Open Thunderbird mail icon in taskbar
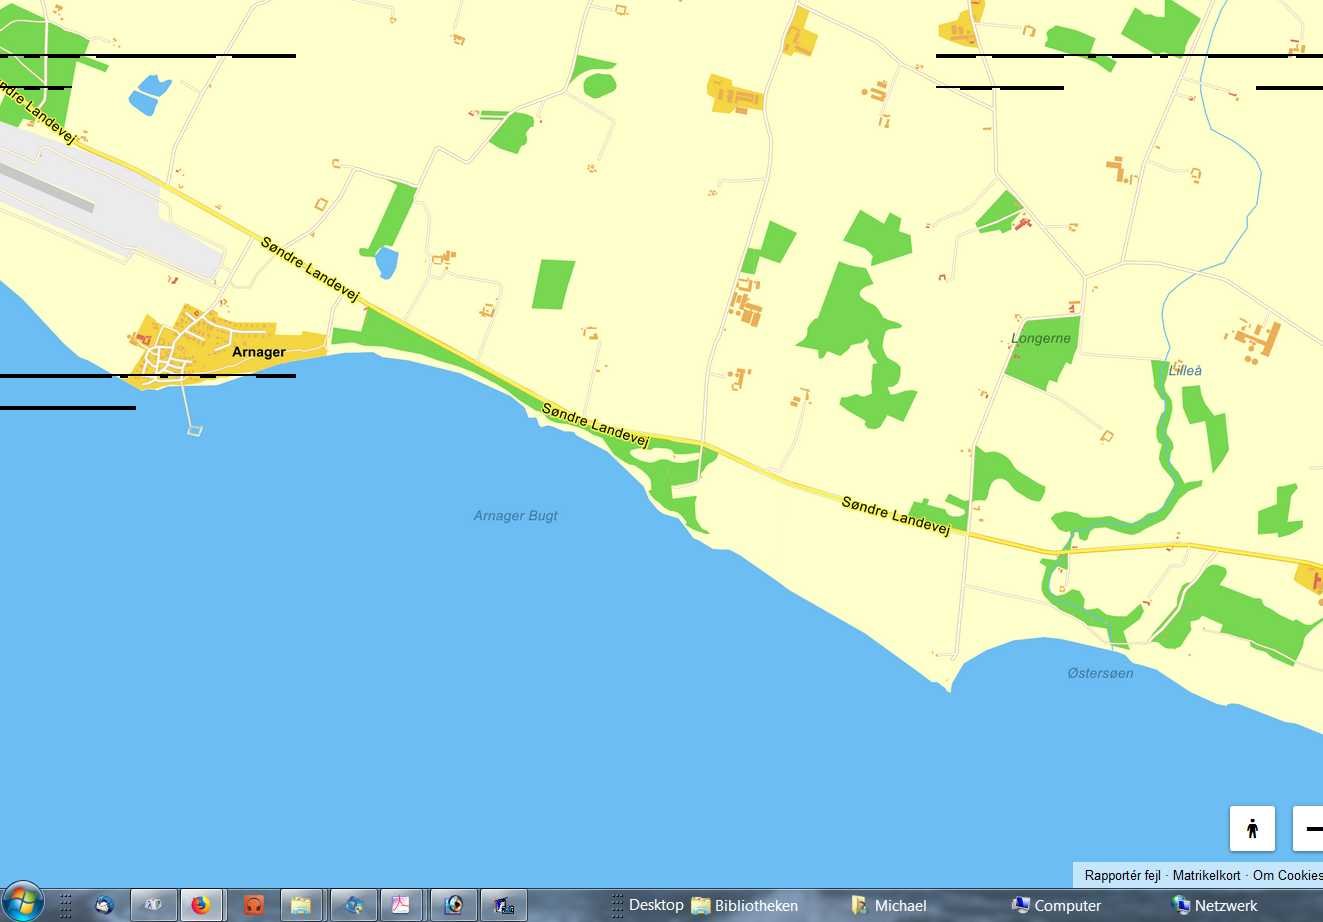 104,905
